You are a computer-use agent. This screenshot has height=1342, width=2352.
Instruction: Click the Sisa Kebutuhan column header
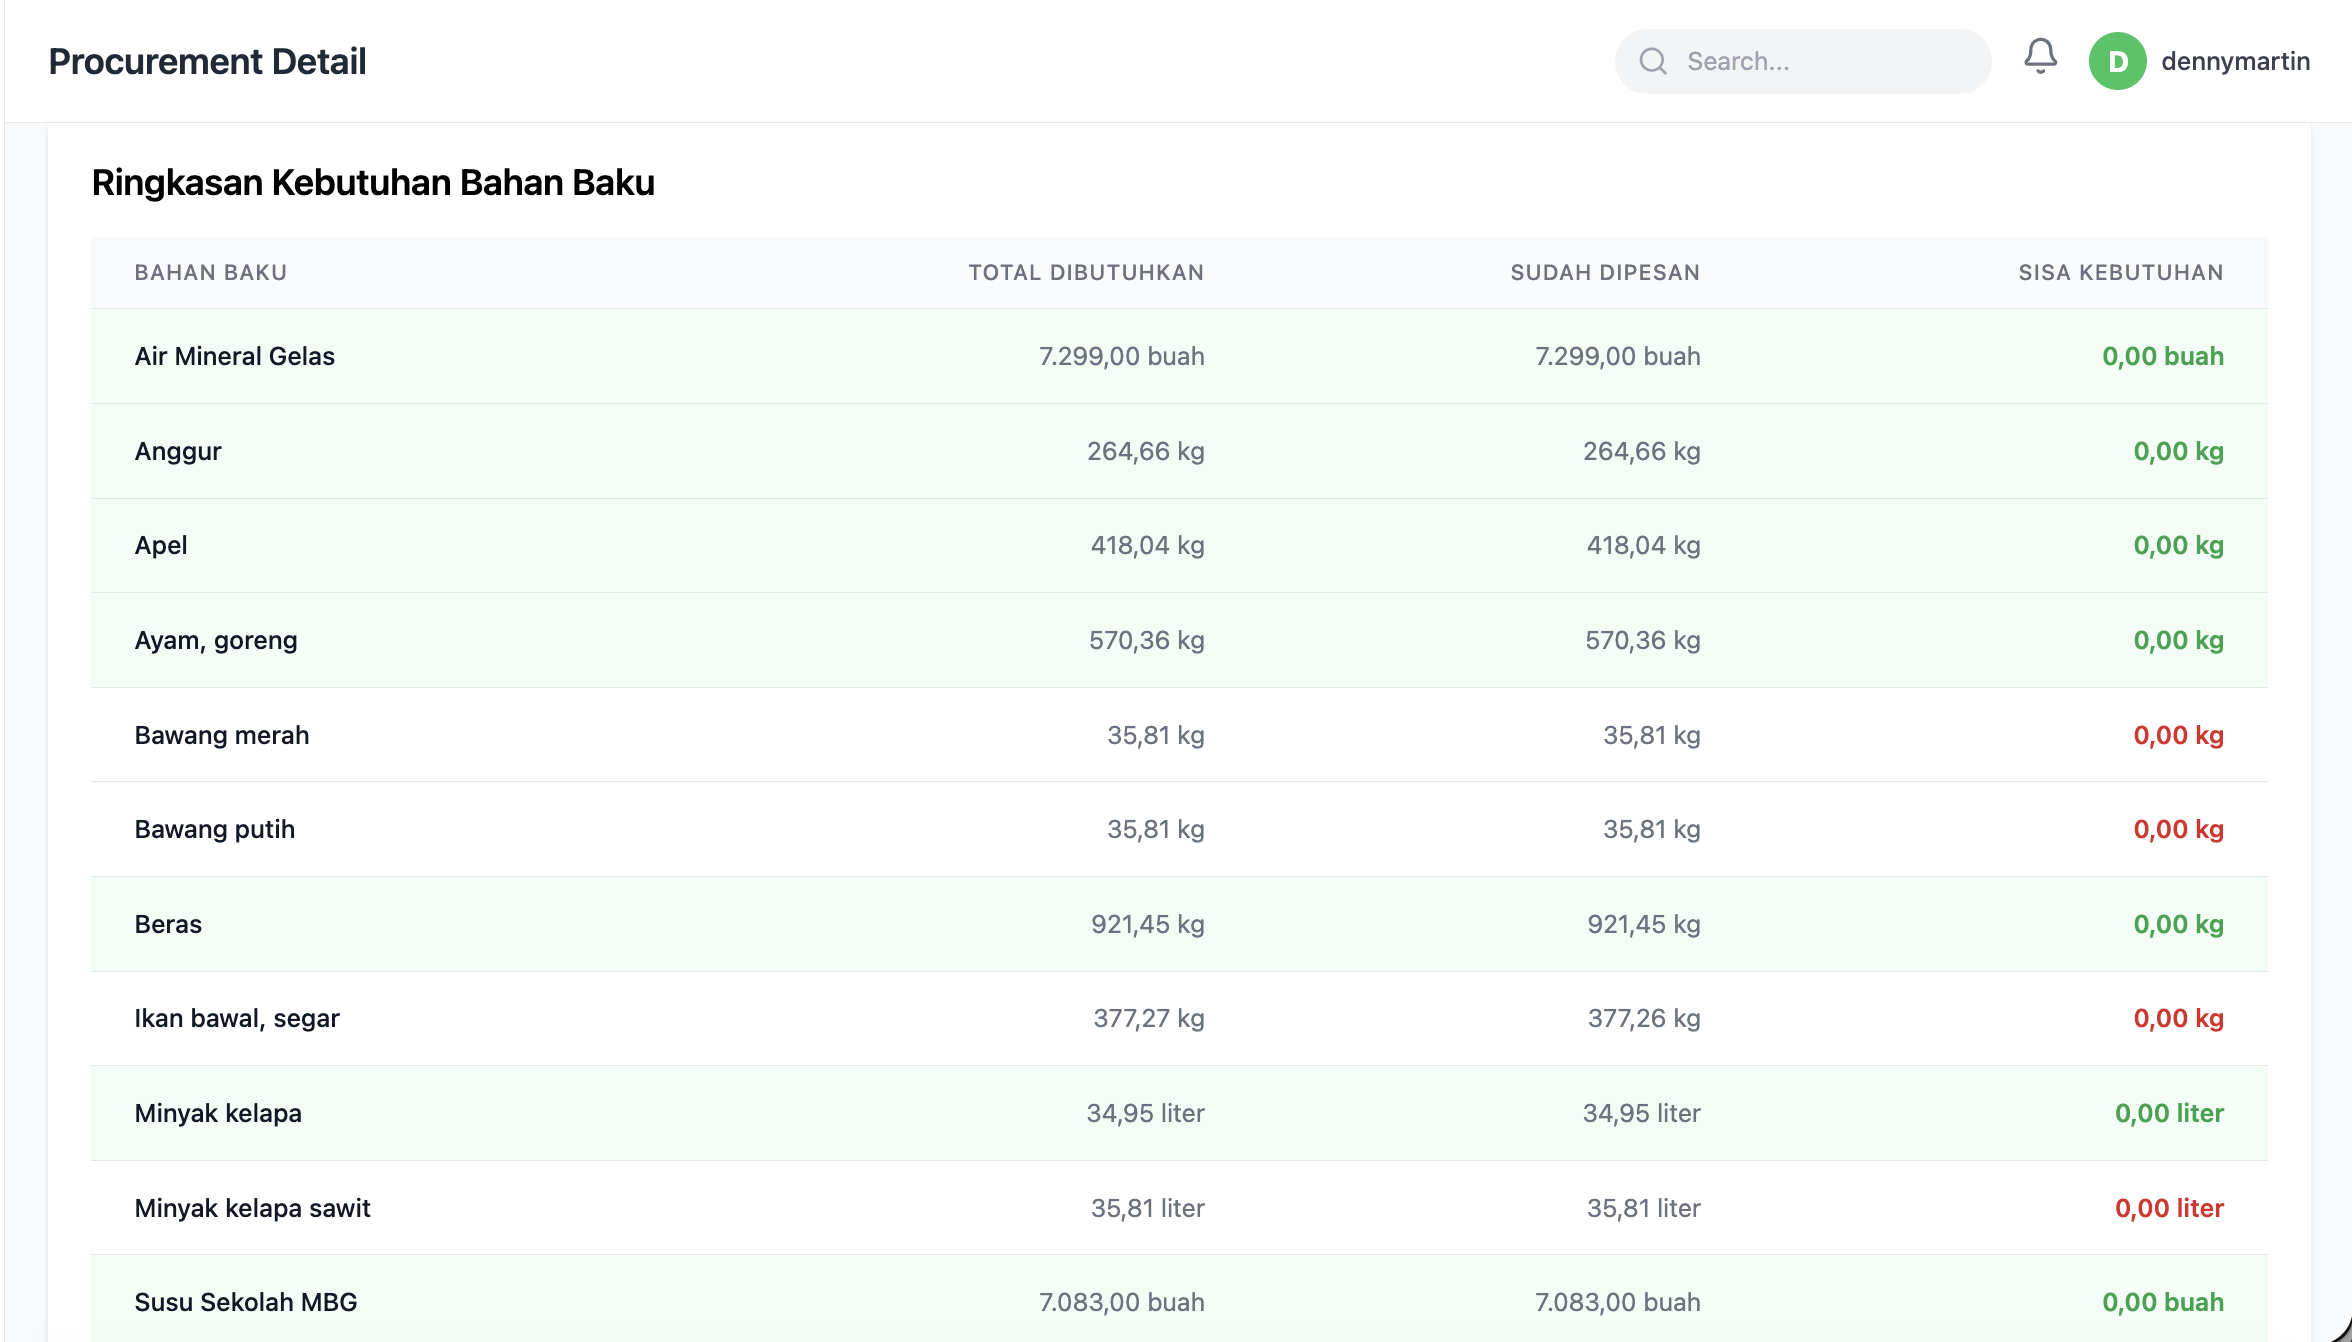[x=2120, y=272]
